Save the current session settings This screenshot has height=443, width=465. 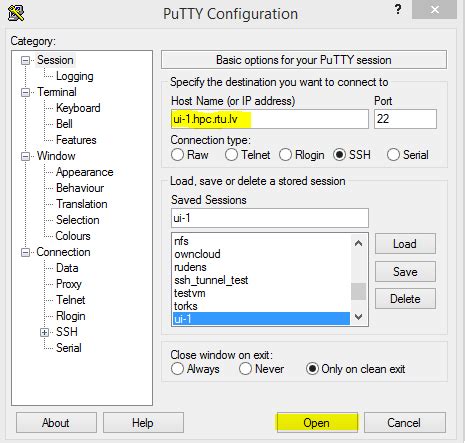pyautogui.click(x=405, y=272)
